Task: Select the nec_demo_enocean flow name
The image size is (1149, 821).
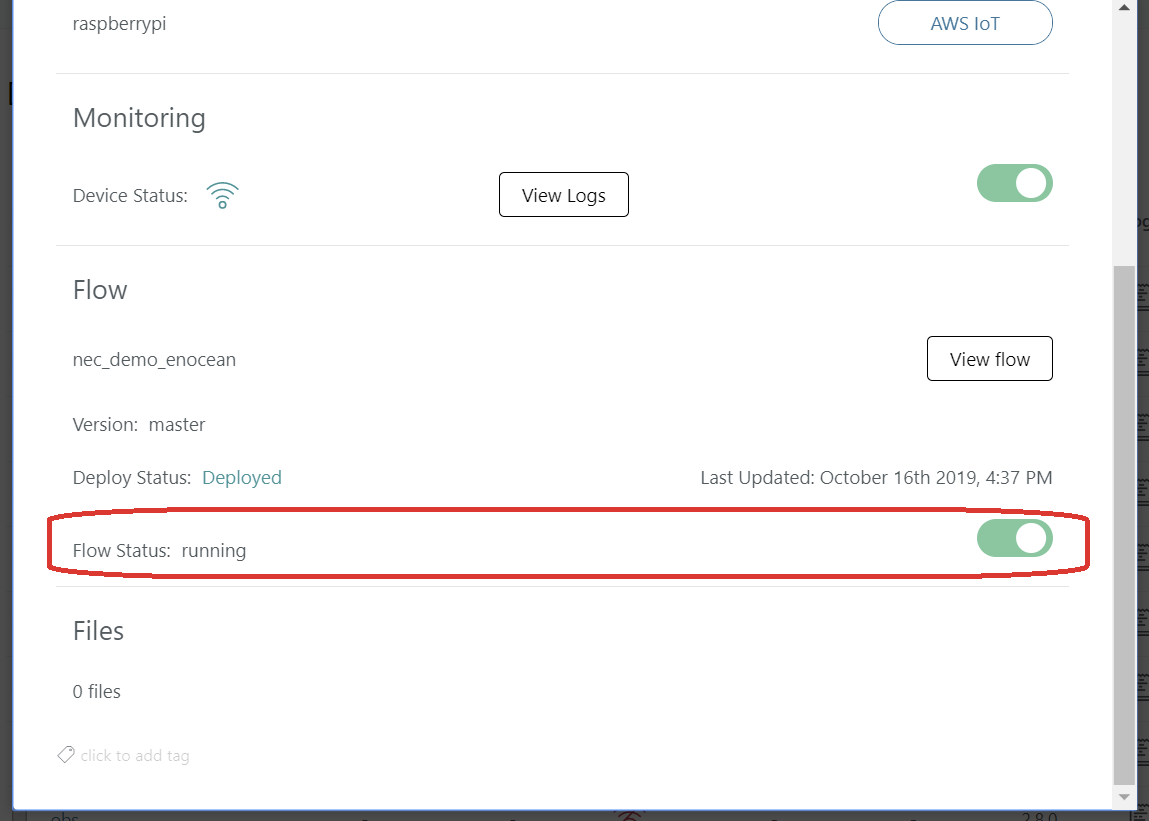Action: 154,360
